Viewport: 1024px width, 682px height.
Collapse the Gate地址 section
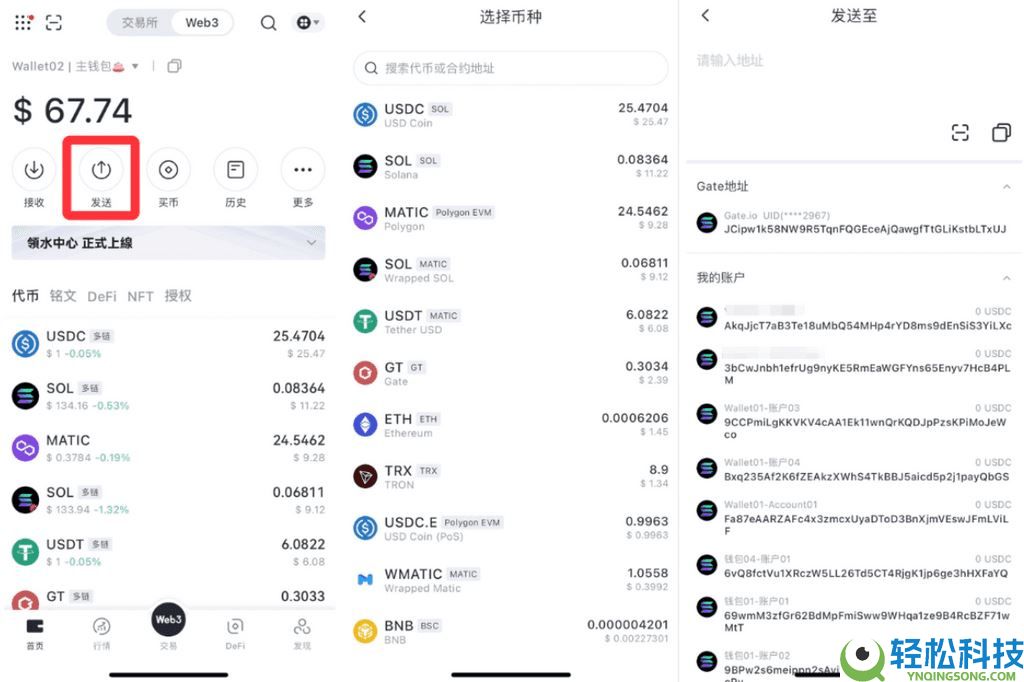[1006, 186]
